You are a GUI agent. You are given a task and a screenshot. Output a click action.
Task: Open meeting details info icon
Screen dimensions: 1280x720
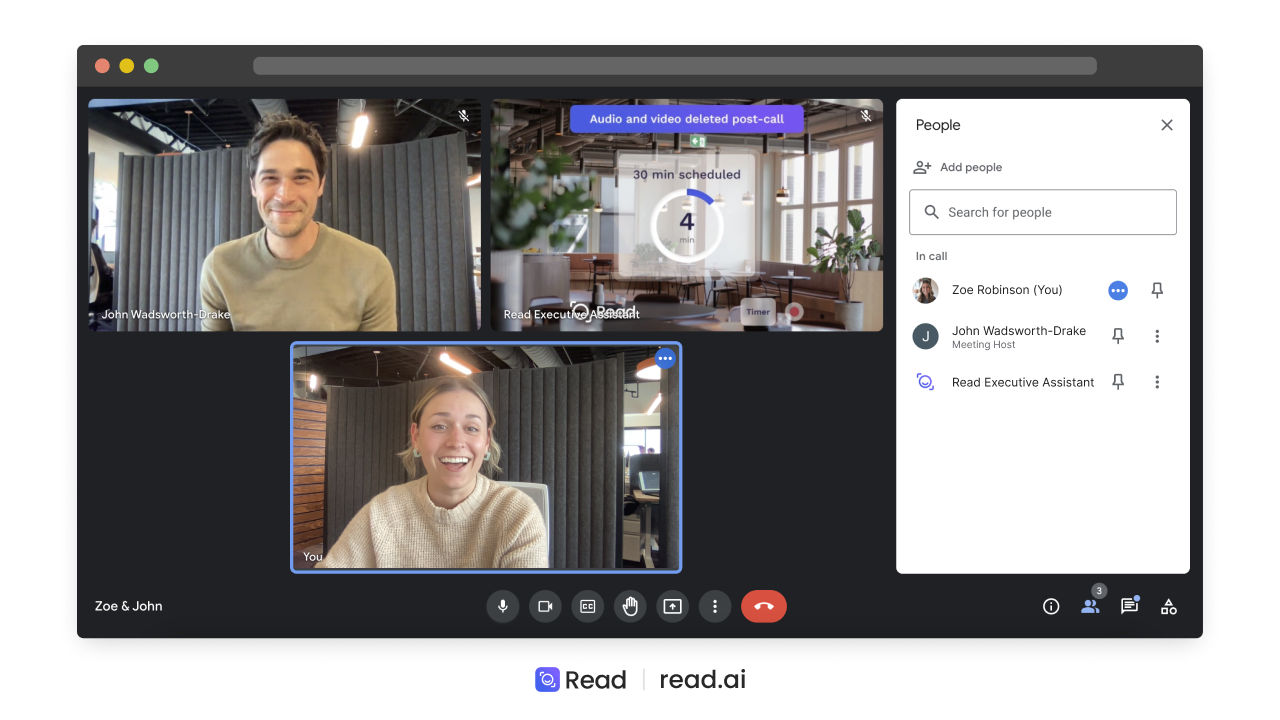point(1051,606)
